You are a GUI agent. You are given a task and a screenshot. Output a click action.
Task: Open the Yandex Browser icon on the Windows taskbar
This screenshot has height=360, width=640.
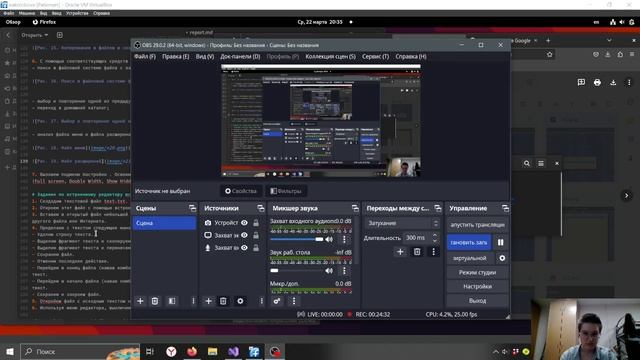[x=171, y=351]
